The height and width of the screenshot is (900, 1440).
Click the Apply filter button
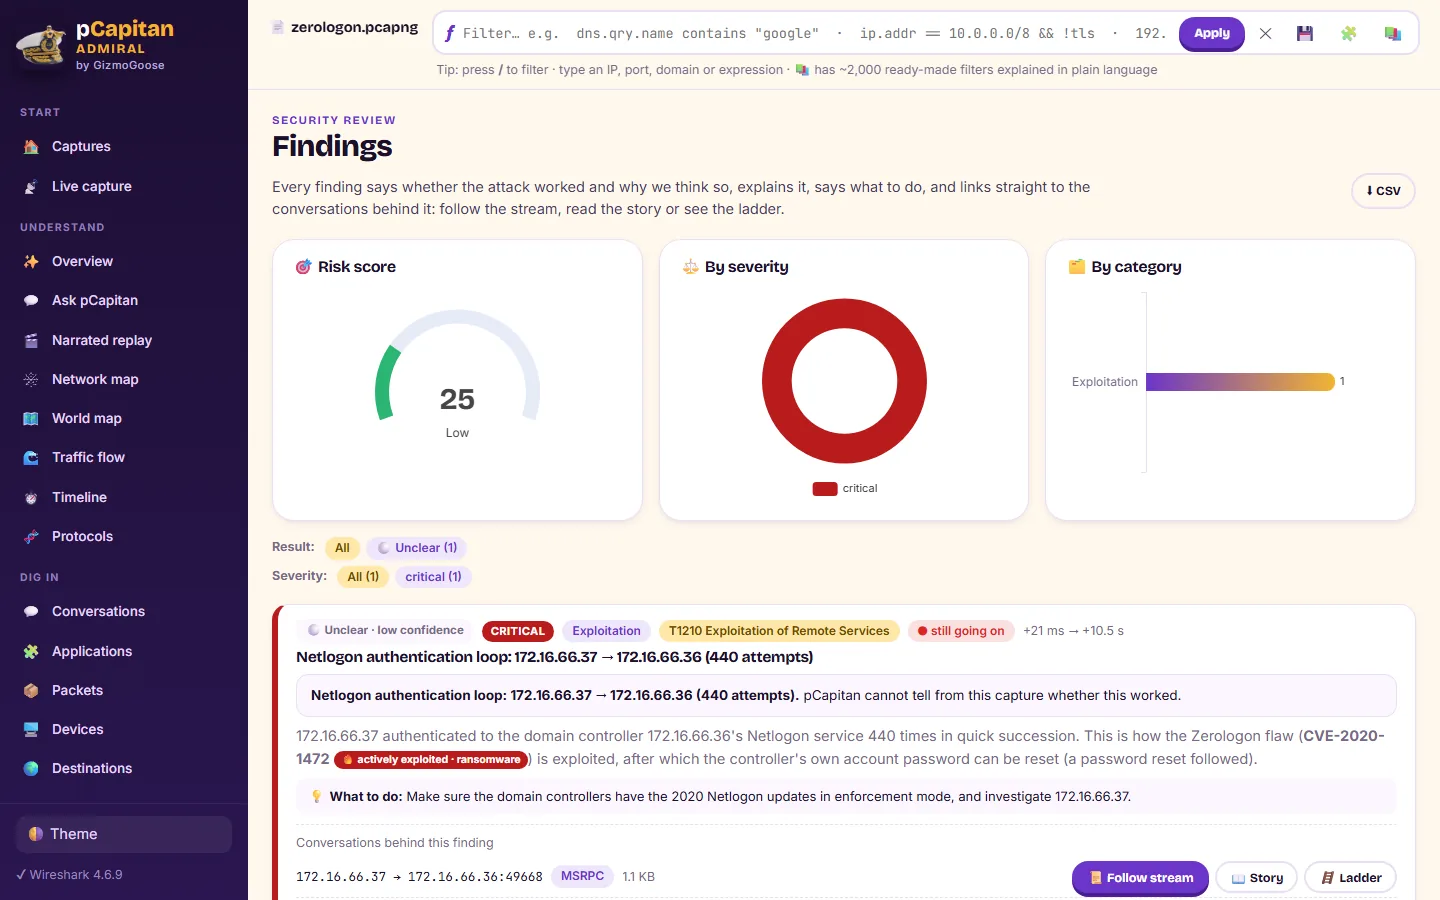1212,34
